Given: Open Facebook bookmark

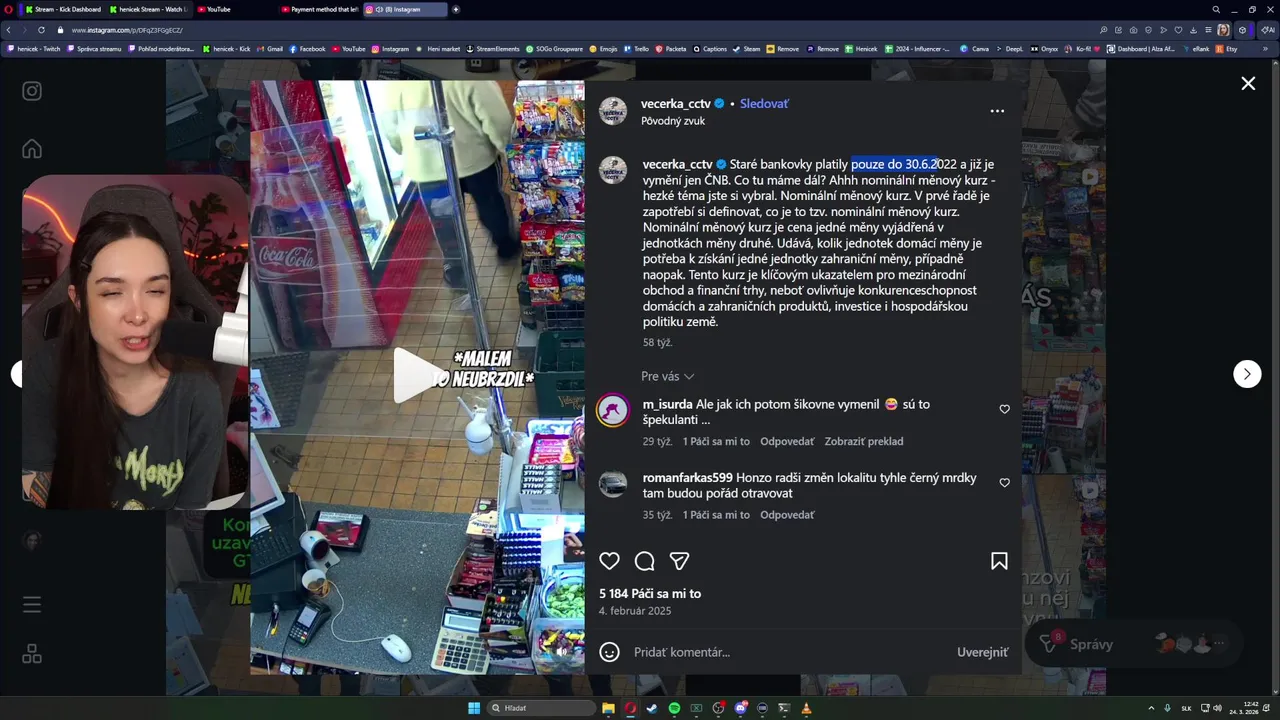Looking at the screenshot, I should (x=308, y=48).
